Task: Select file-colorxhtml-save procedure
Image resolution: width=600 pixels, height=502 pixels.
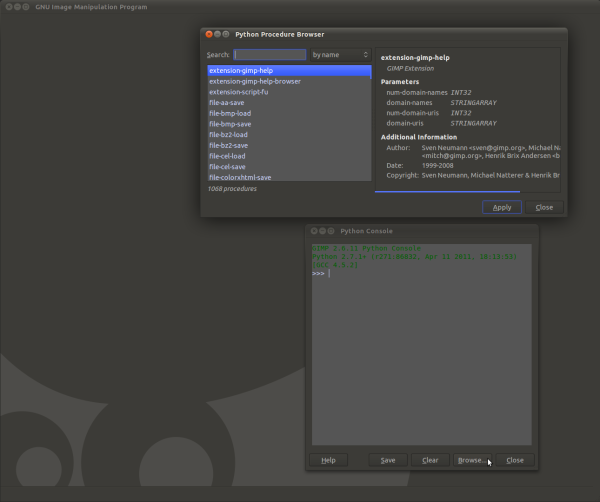Action: coord(289,177)
